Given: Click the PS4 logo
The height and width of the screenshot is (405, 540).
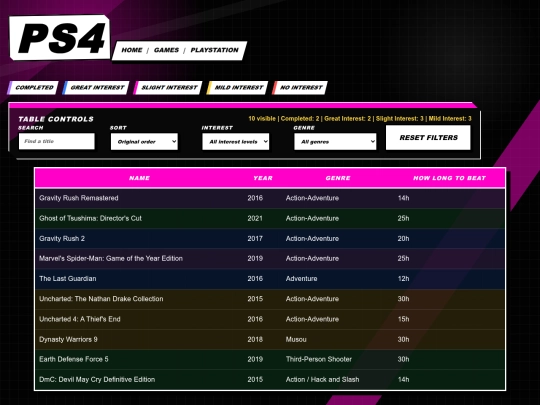Looking at the screenshot, I should (x=60, y=37).
